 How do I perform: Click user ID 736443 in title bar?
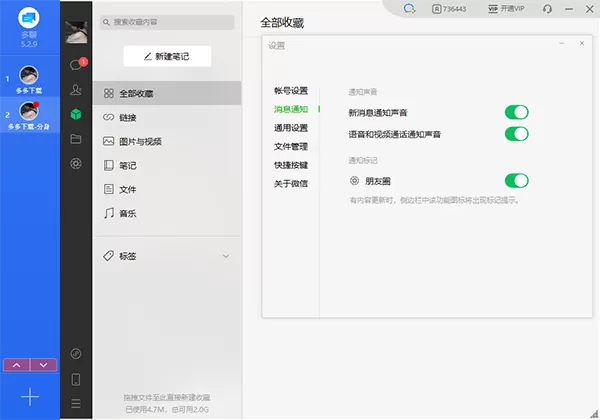click(x=449, y=9)
